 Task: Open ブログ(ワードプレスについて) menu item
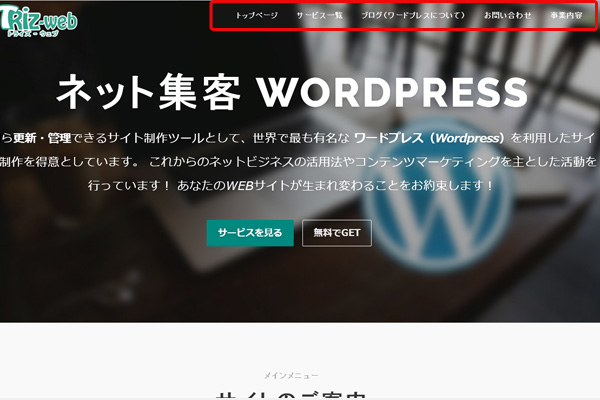[x=413, y=15]
